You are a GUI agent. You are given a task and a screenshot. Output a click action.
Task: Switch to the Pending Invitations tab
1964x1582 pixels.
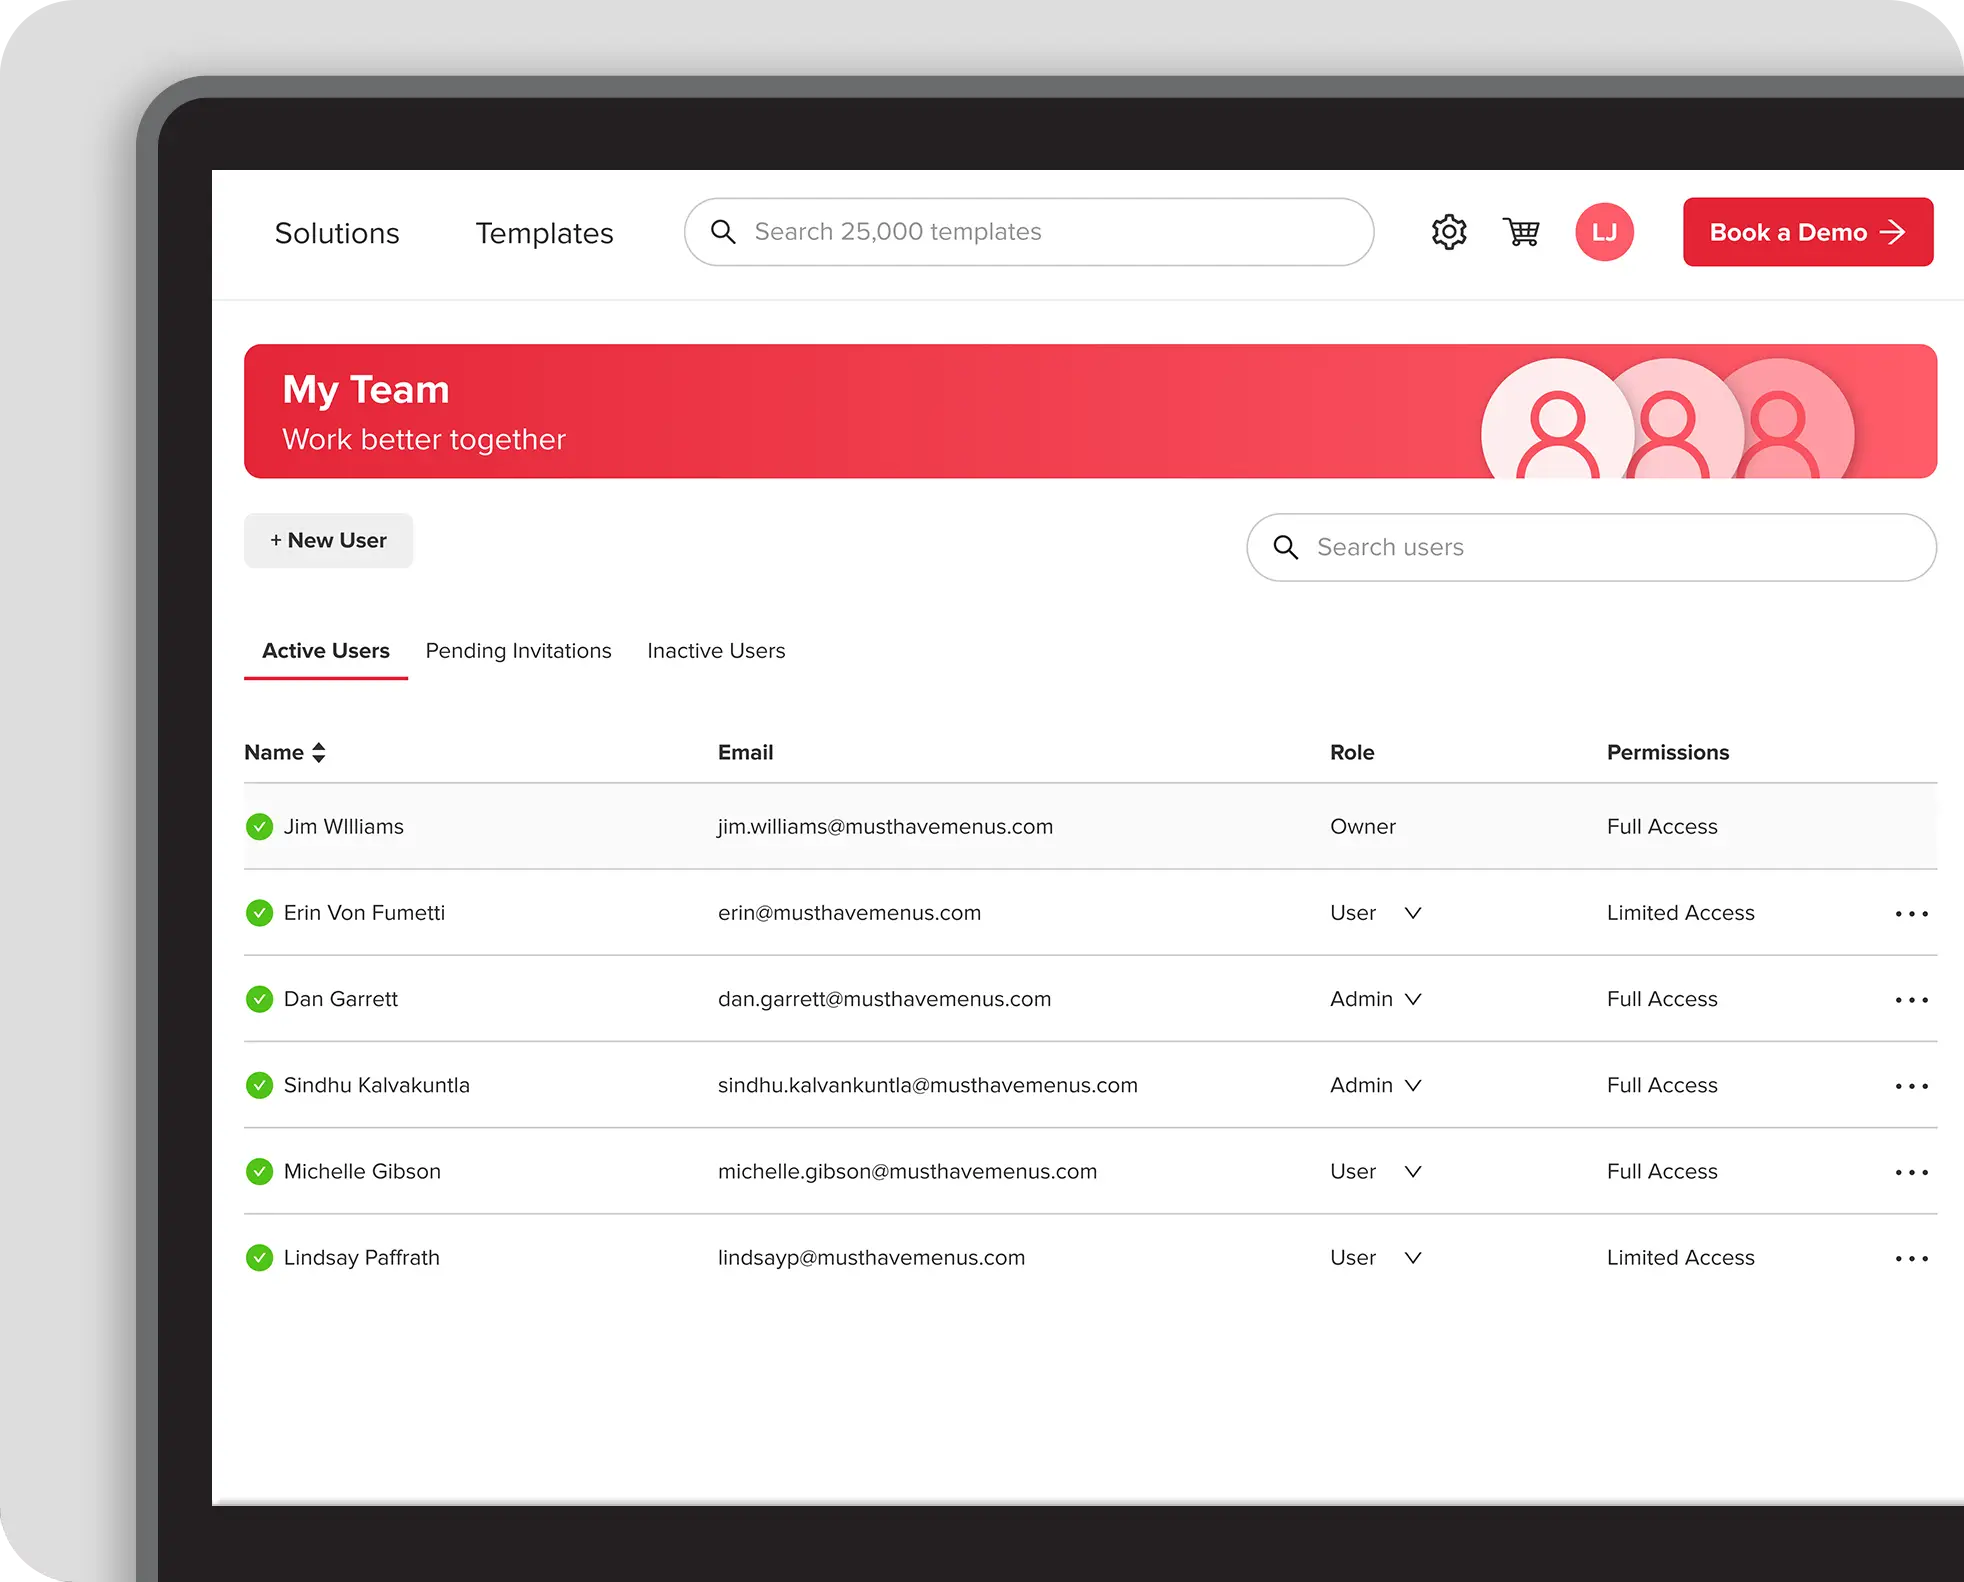tap(518, 650)
